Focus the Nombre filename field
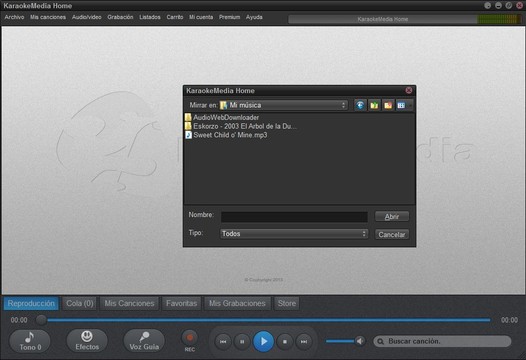Image resolution: width=526 pixels, height=360 pixels. pos(294,217)
